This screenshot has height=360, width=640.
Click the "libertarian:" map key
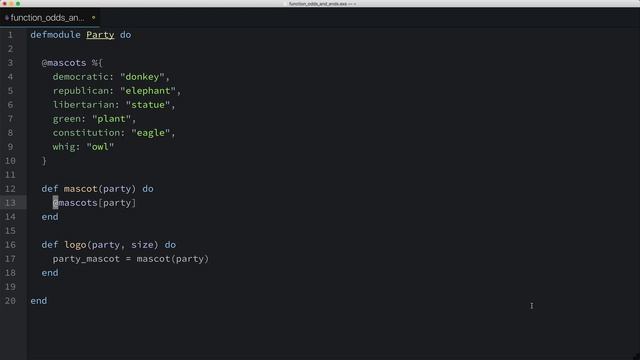pyautogui.click(x=86, y=105)
